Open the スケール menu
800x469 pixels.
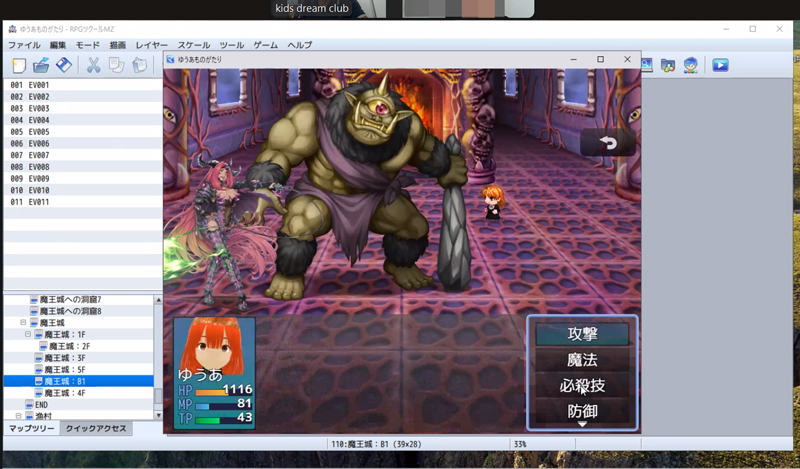193,45
